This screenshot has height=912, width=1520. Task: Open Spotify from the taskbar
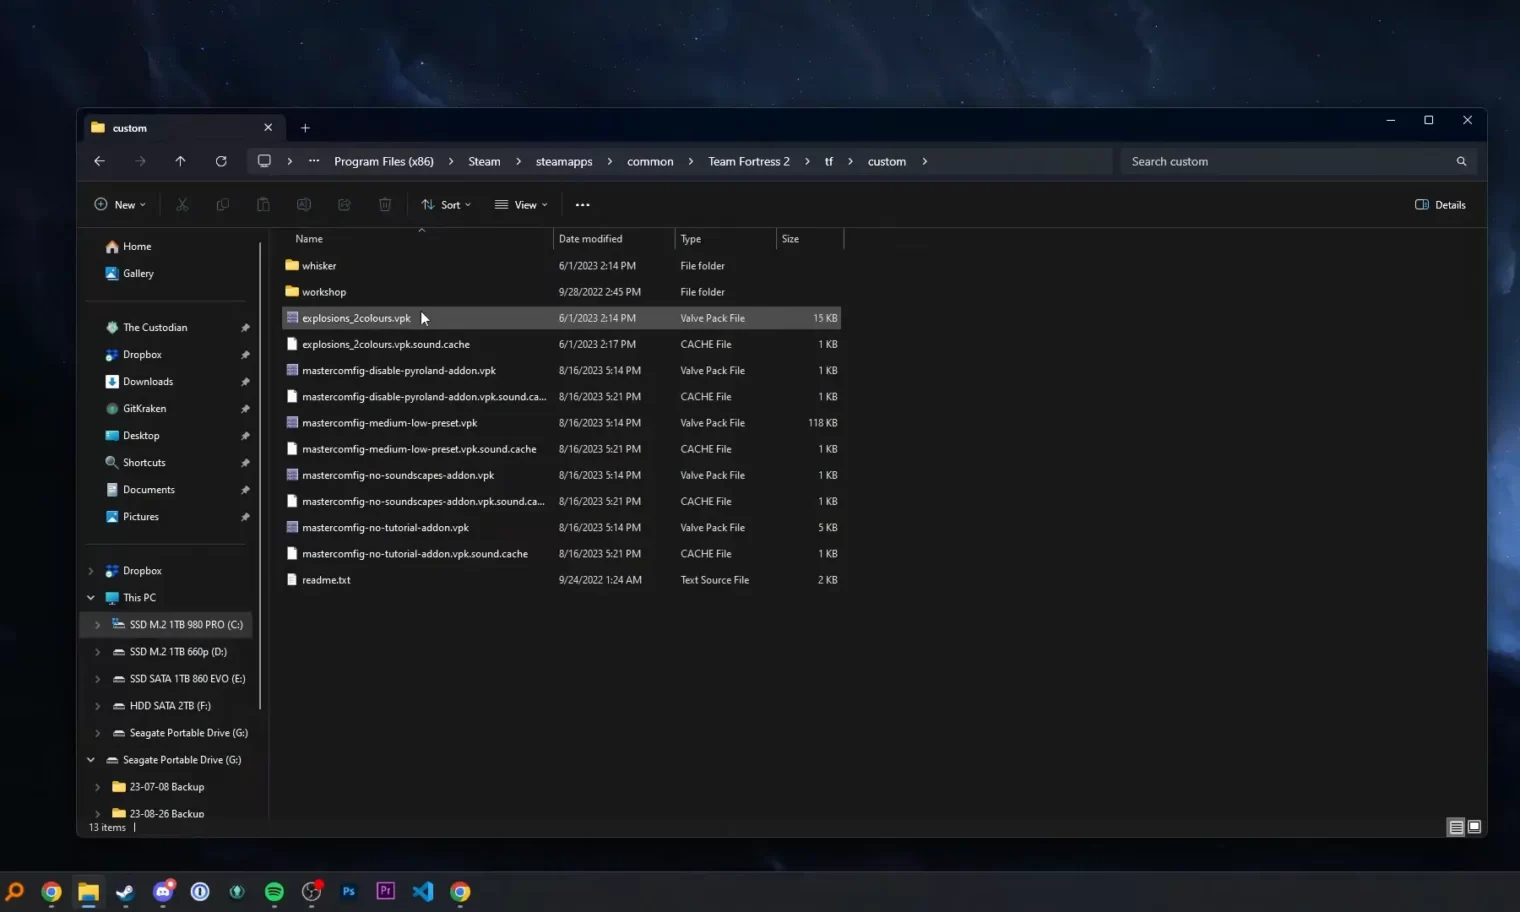274,892
